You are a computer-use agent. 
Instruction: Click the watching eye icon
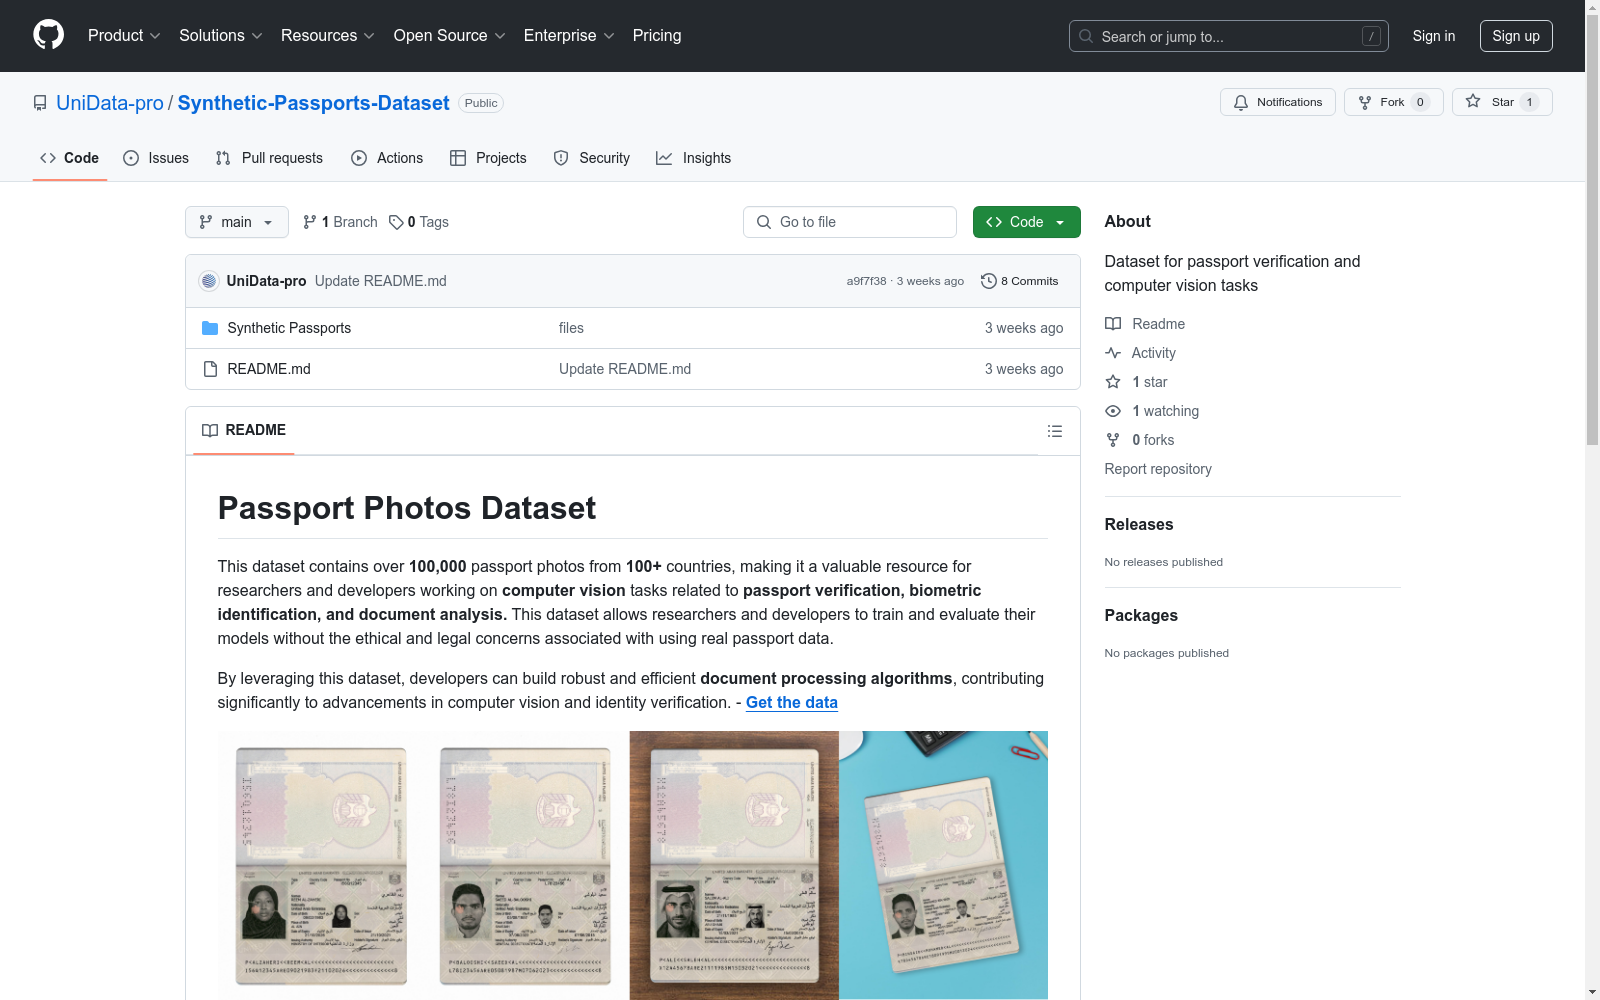(1113, 410)
